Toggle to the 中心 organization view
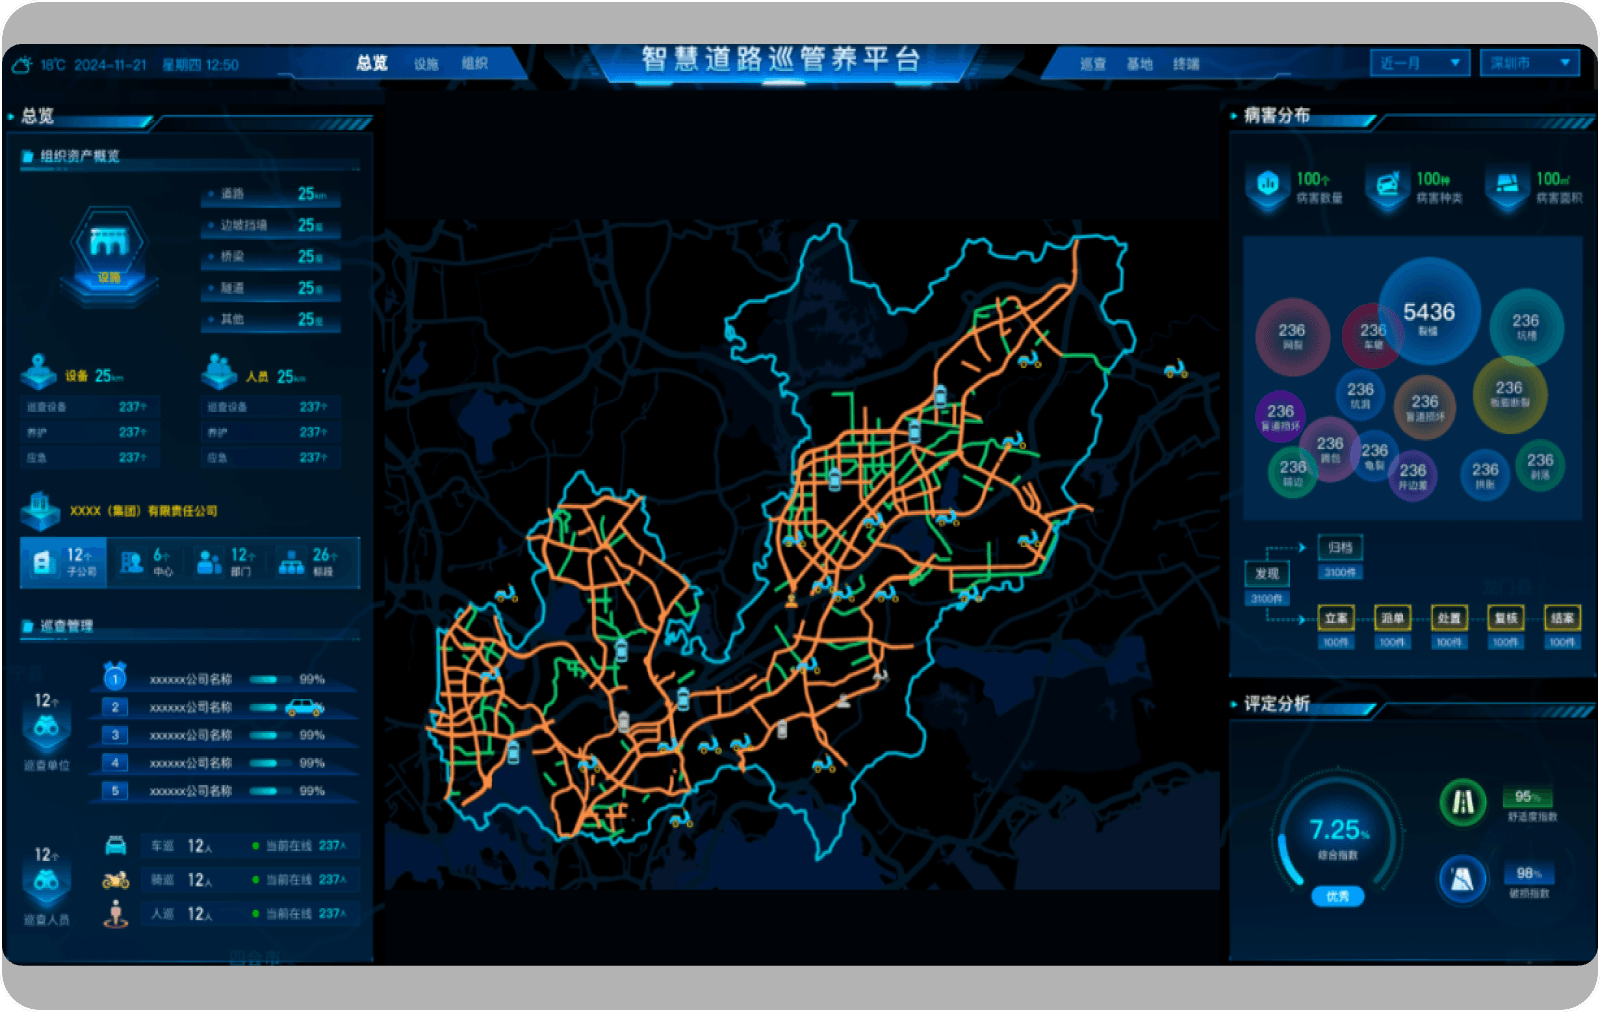 click(146, 562)
